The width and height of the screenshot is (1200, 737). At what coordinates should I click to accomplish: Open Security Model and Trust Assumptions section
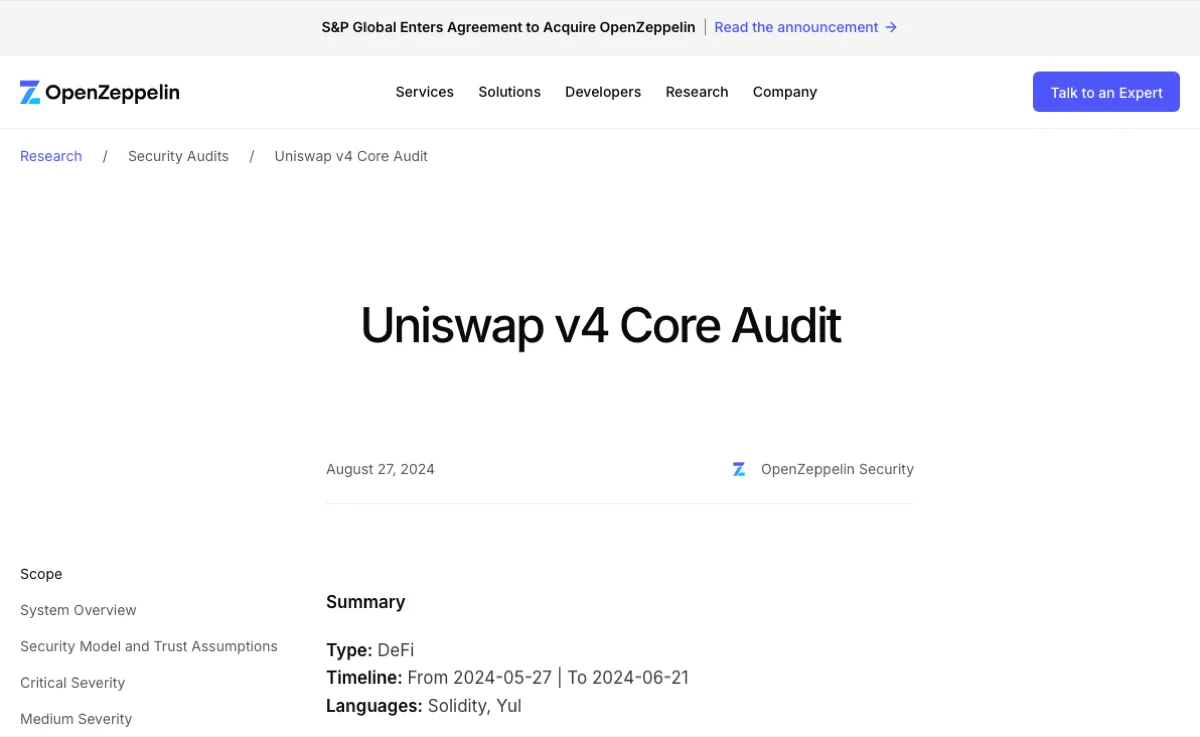pyautogui.click(x=149, y=646)
